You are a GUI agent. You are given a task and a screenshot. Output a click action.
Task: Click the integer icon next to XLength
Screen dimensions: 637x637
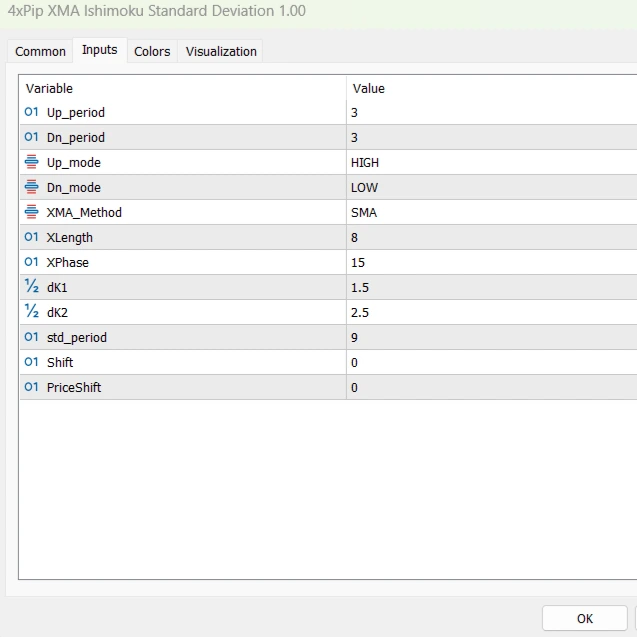tap(31, 237)
